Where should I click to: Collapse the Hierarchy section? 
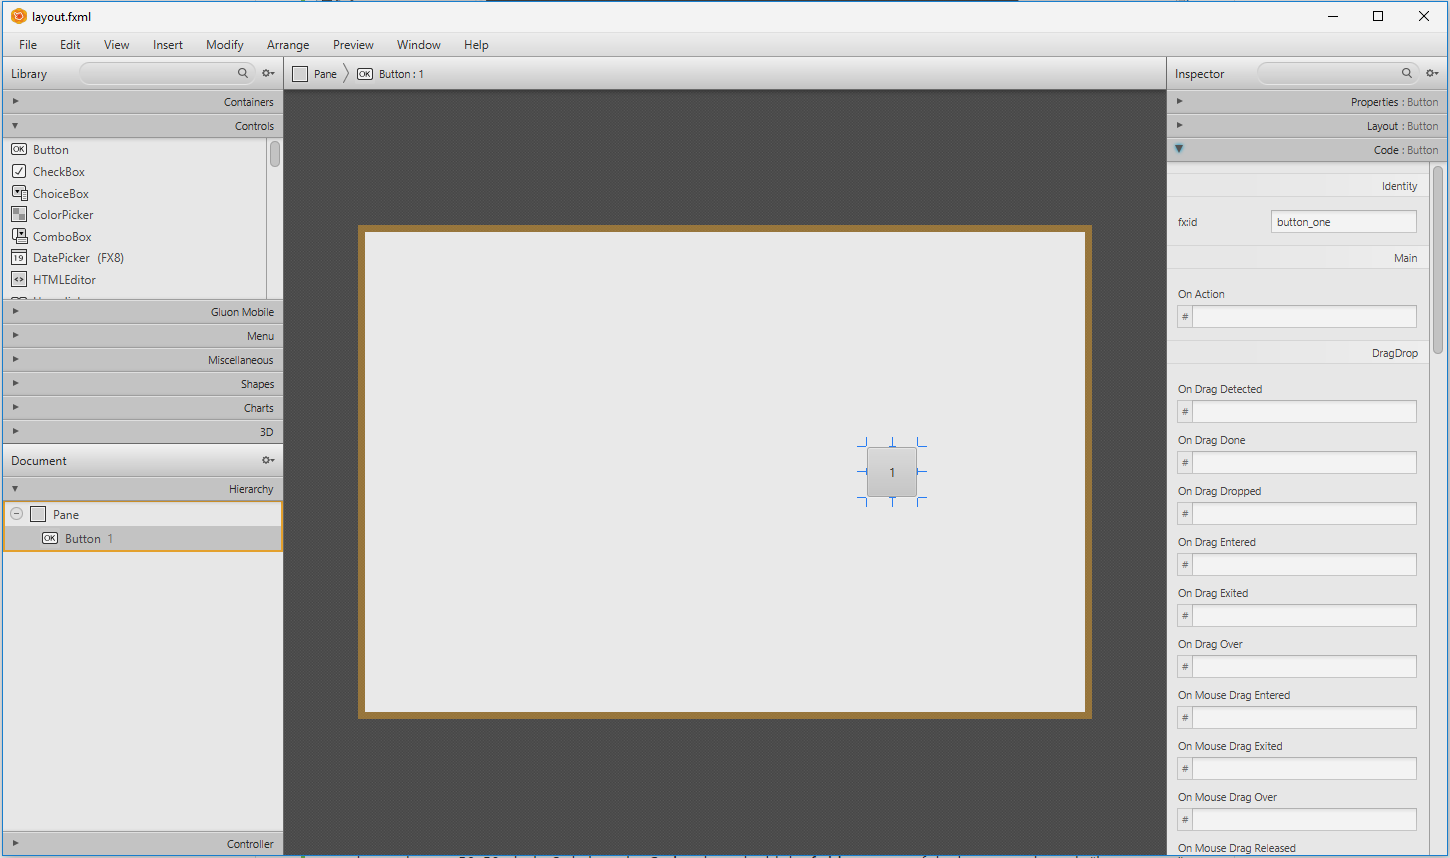15,488
